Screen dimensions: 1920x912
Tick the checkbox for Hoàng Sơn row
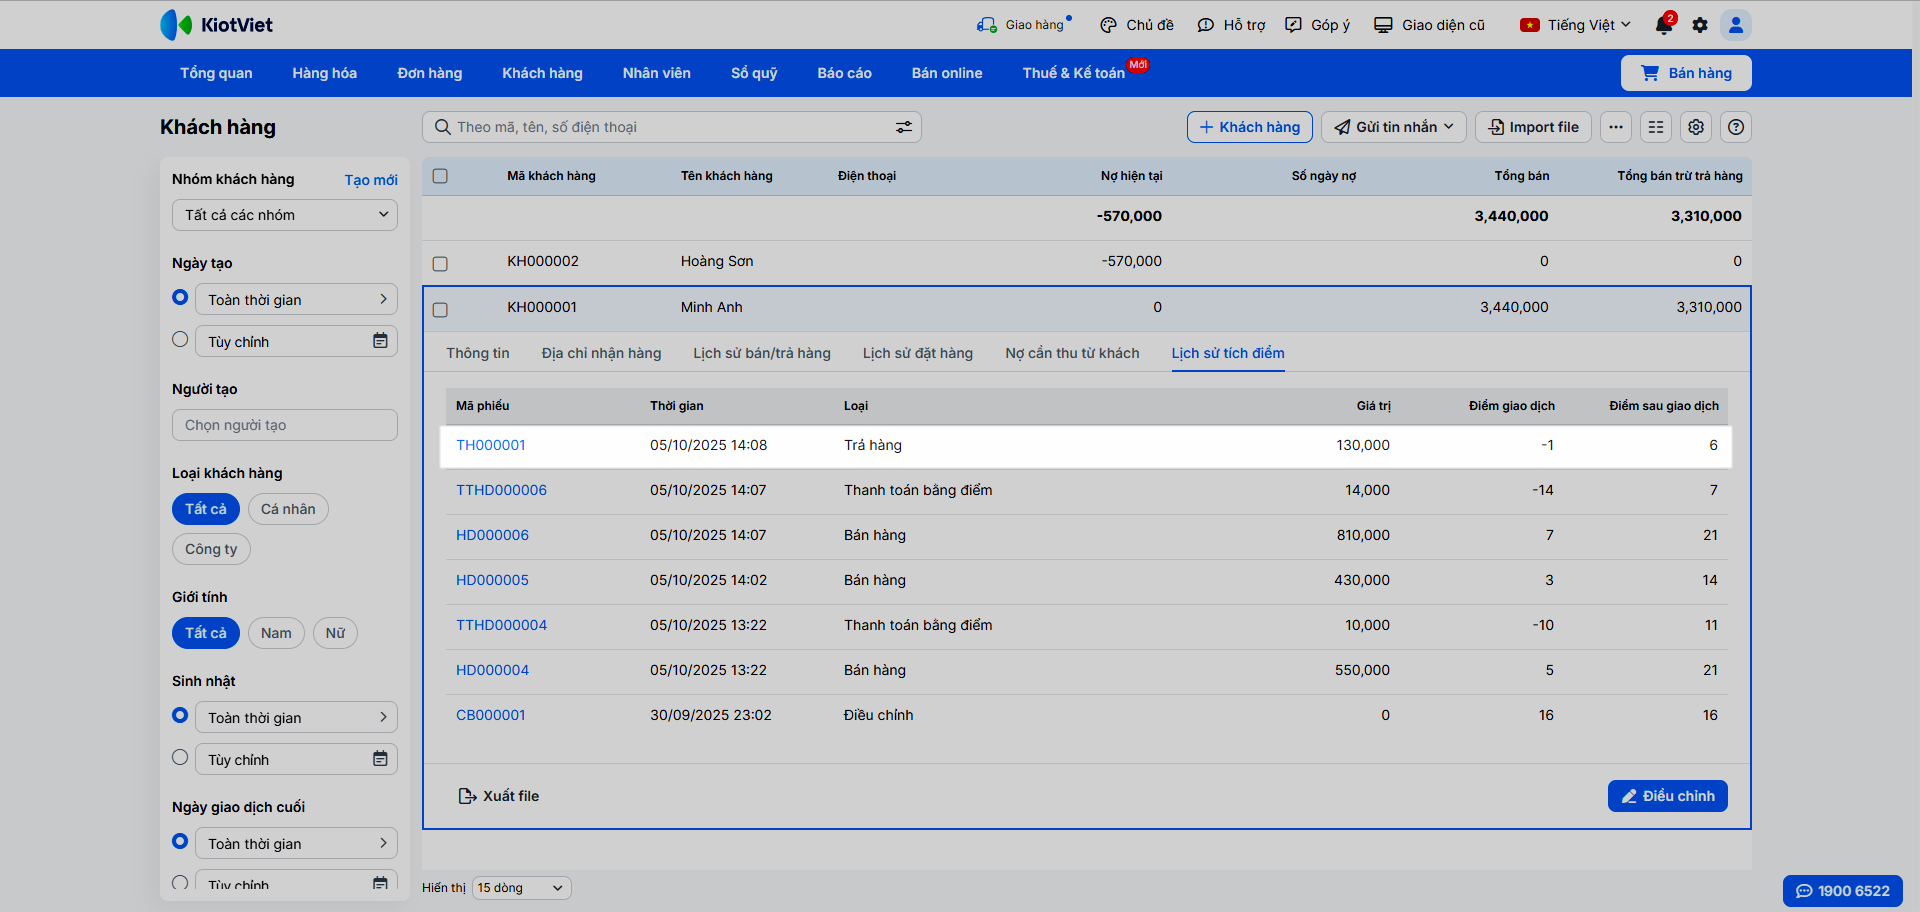(x=440, y=264)
